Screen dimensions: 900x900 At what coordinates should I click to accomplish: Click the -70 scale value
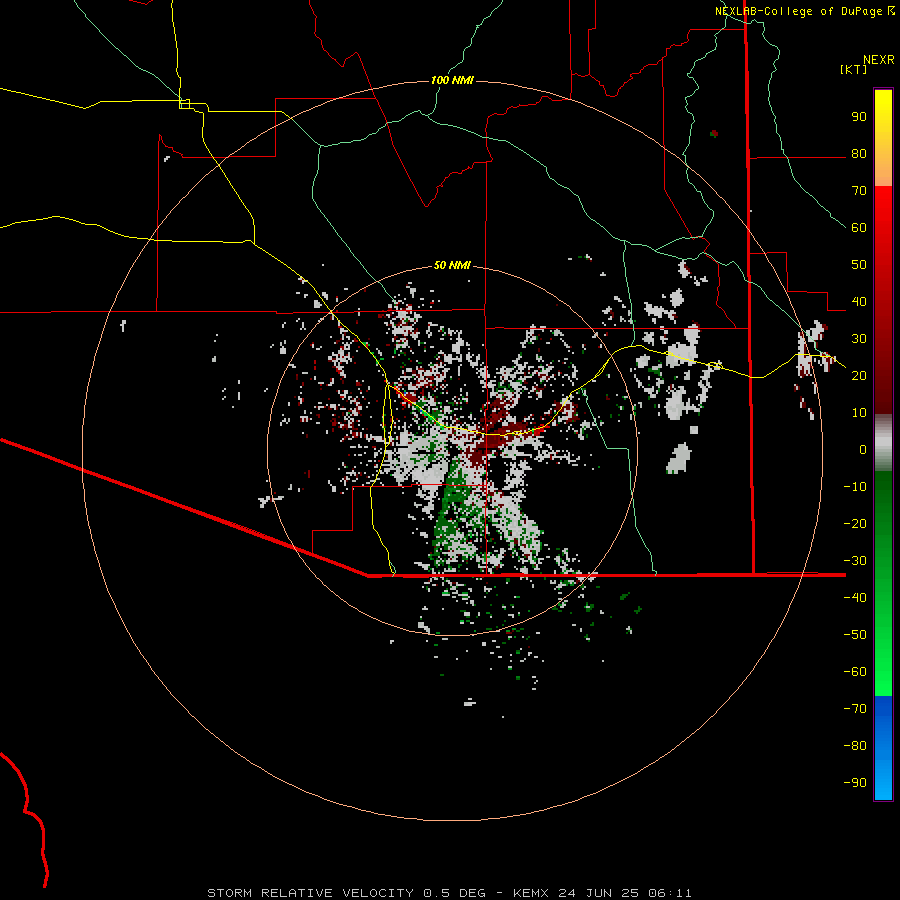tap(855, 708)
